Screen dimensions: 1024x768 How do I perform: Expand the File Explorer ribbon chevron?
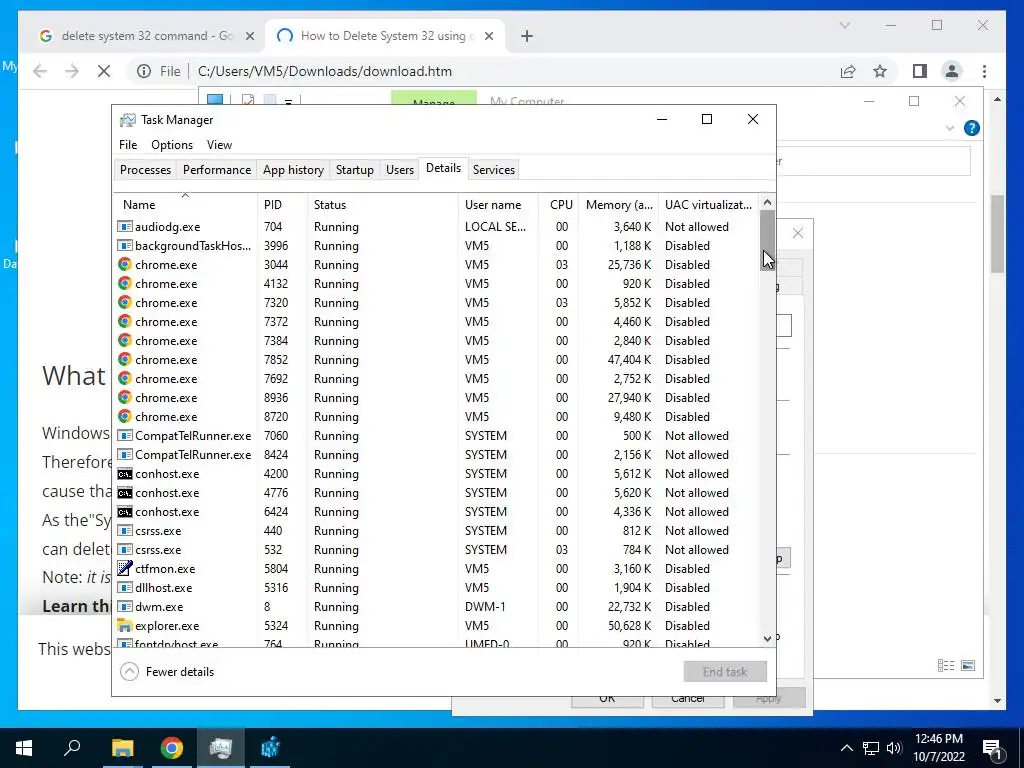[950, 128]
